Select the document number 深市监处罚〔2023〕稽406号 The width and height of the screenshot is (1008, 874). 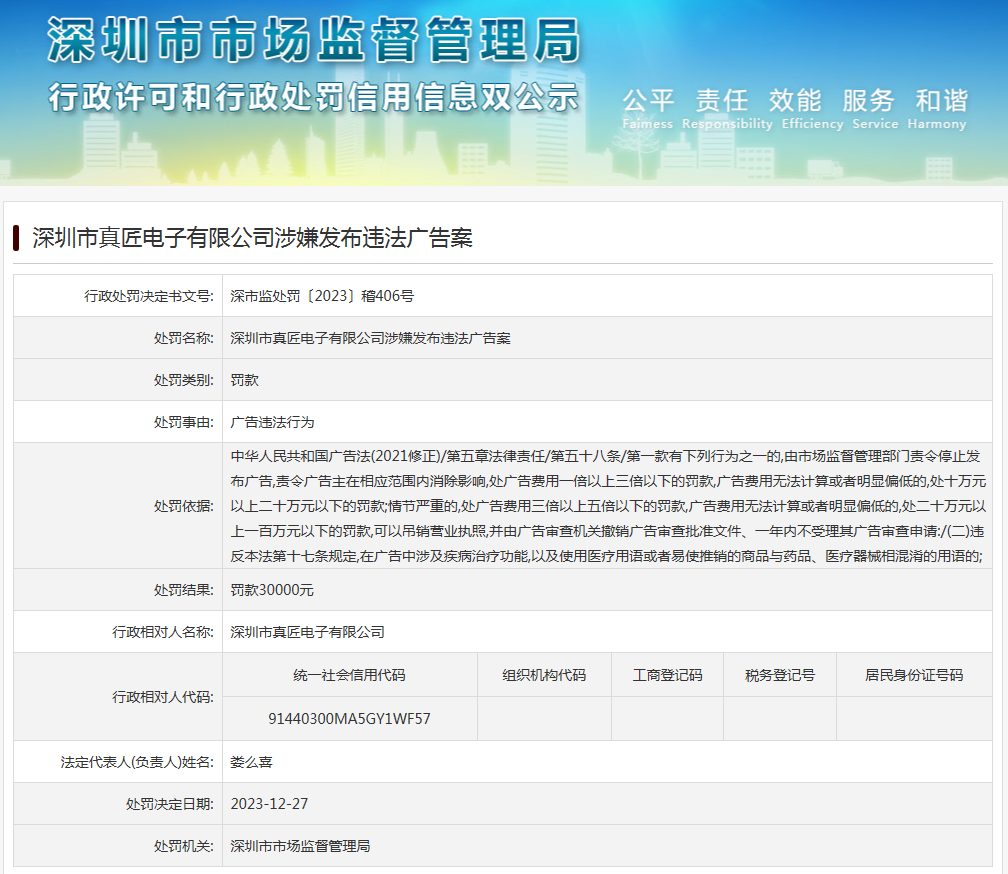coord(322,296)
